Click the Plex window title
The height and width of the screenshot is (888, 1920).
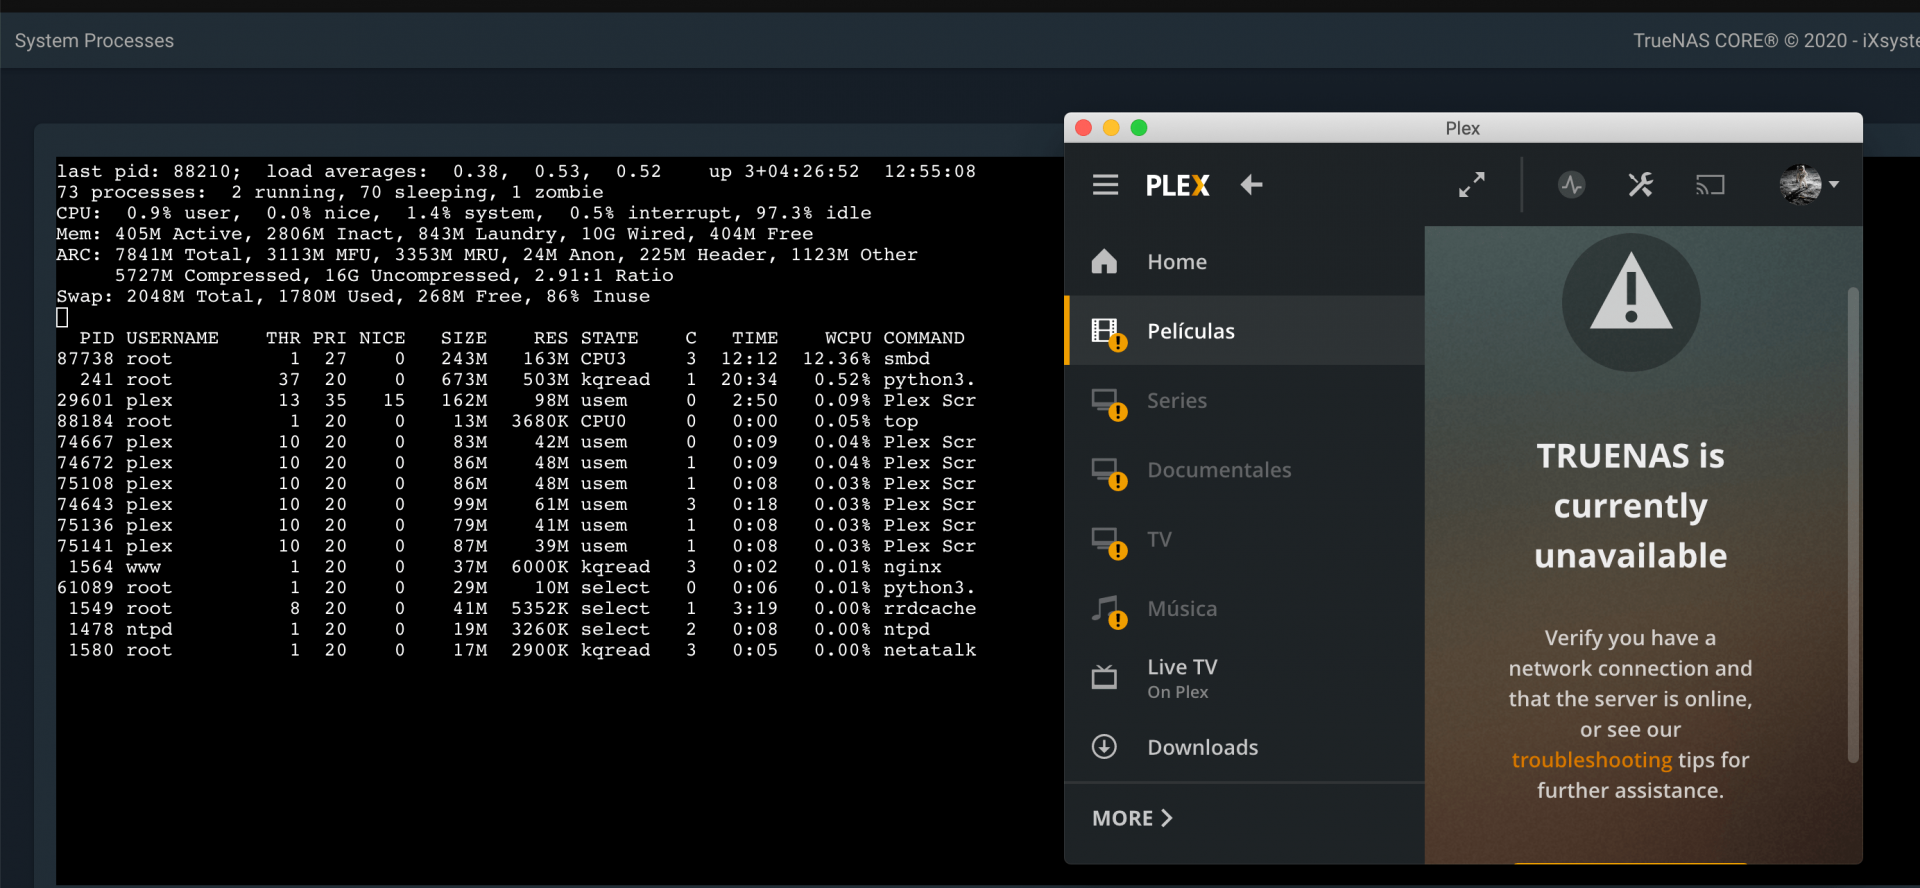(1462, 128)
